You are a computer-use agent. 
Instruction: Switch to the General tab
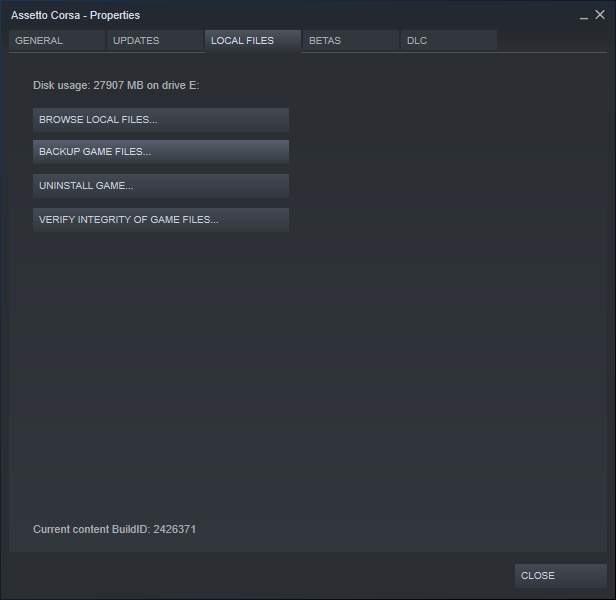57,40
